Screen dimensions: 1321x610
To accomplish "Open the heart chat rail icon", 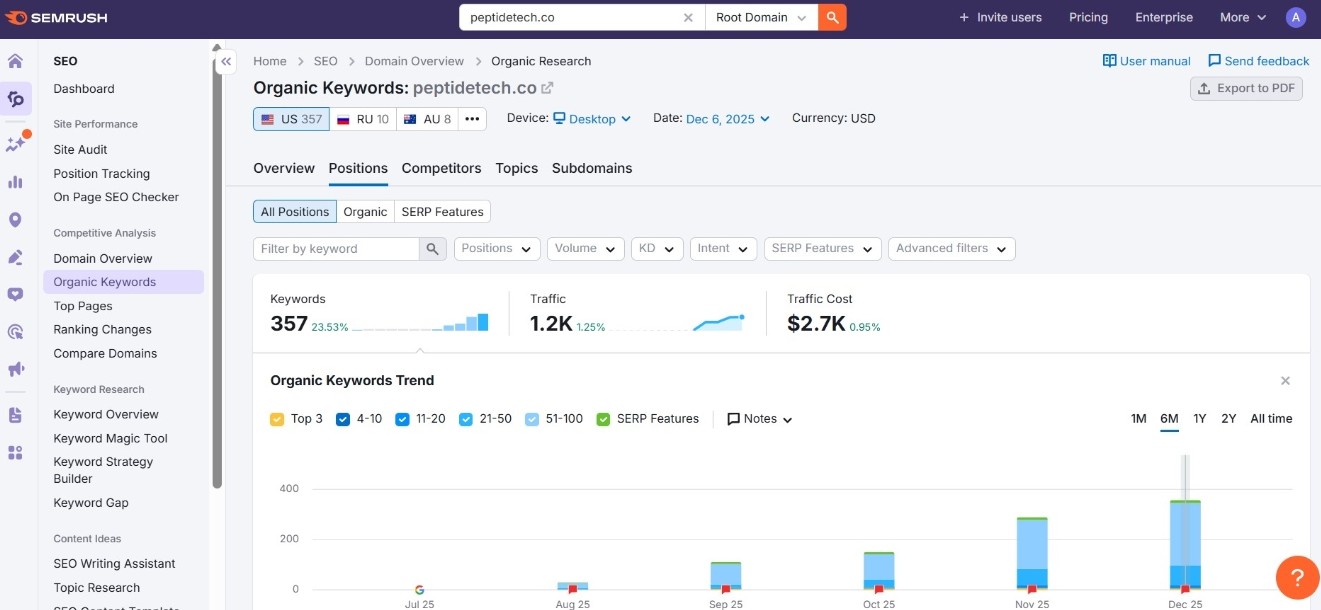I will 15,294.
